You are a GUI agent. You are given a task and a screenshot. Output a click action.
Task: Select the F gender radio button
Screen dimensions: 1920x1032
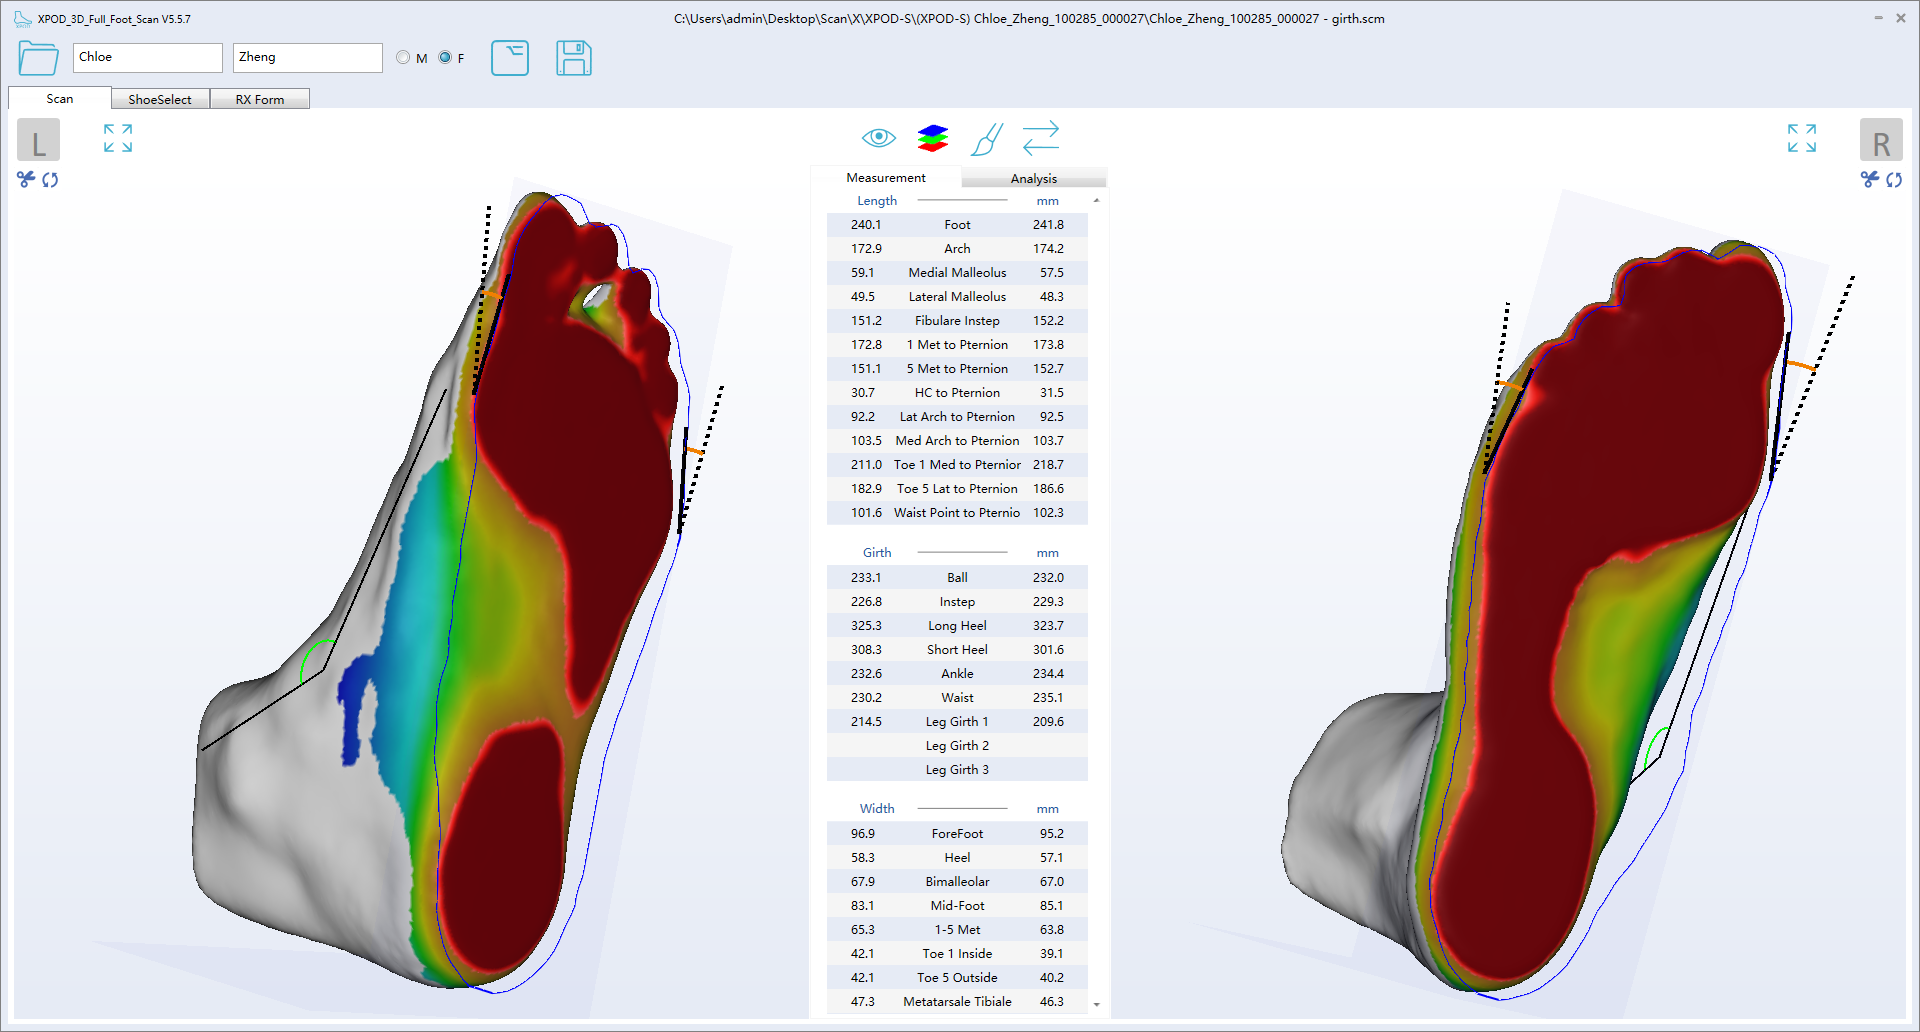tap(445, 58)
